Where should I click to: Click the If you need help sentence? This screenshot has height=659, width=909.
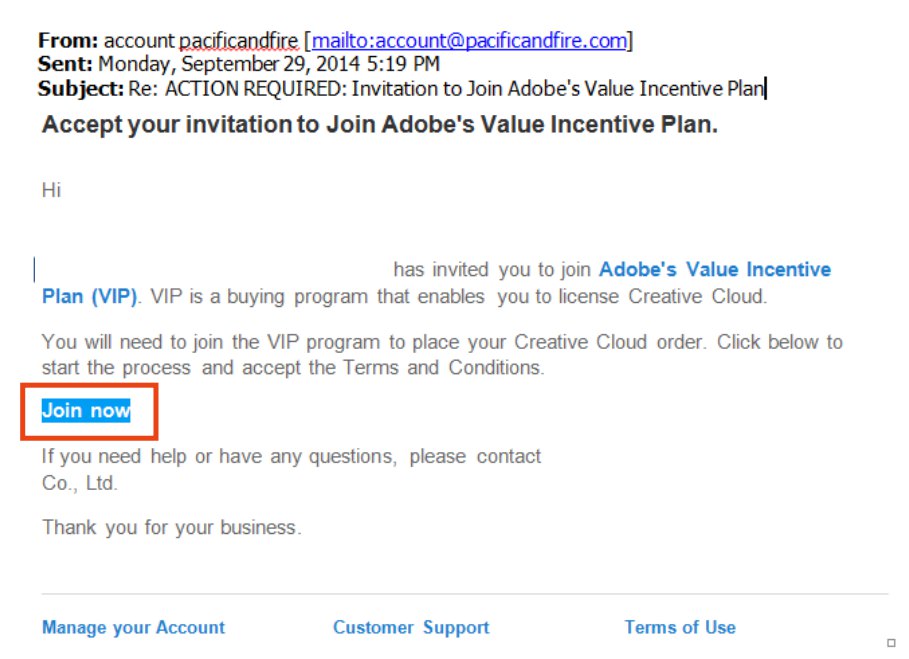pyautogui.click(x=291, y=457)
